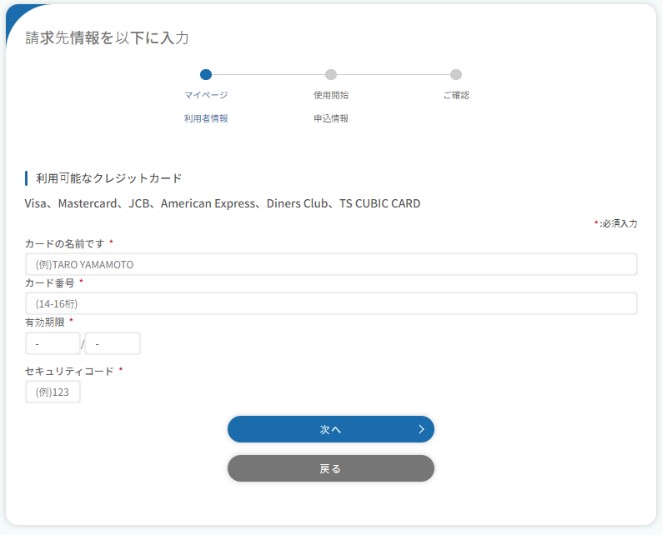Click the セキュリティコード field label
Viewport: 662px width, 535px height.
[x=69, y=370]
